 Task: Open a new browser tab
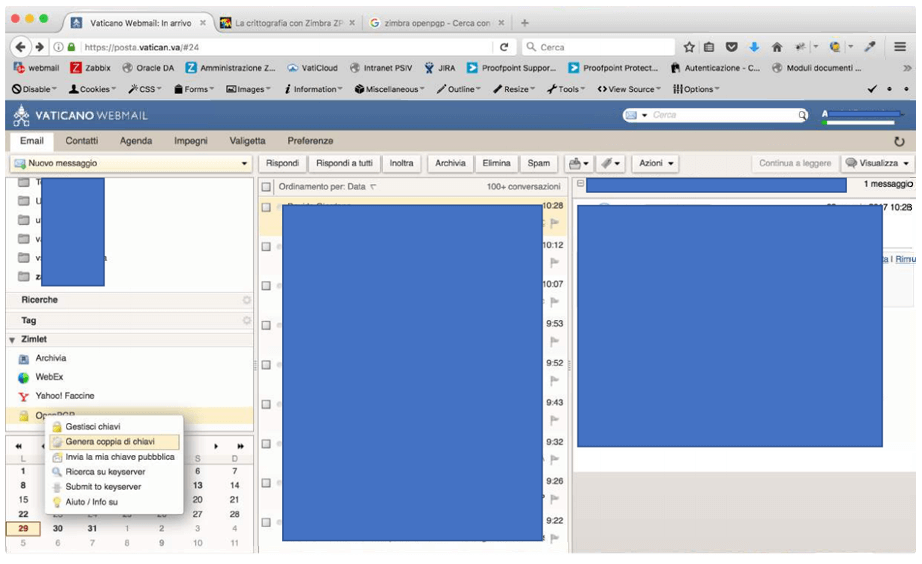[525, 23]
